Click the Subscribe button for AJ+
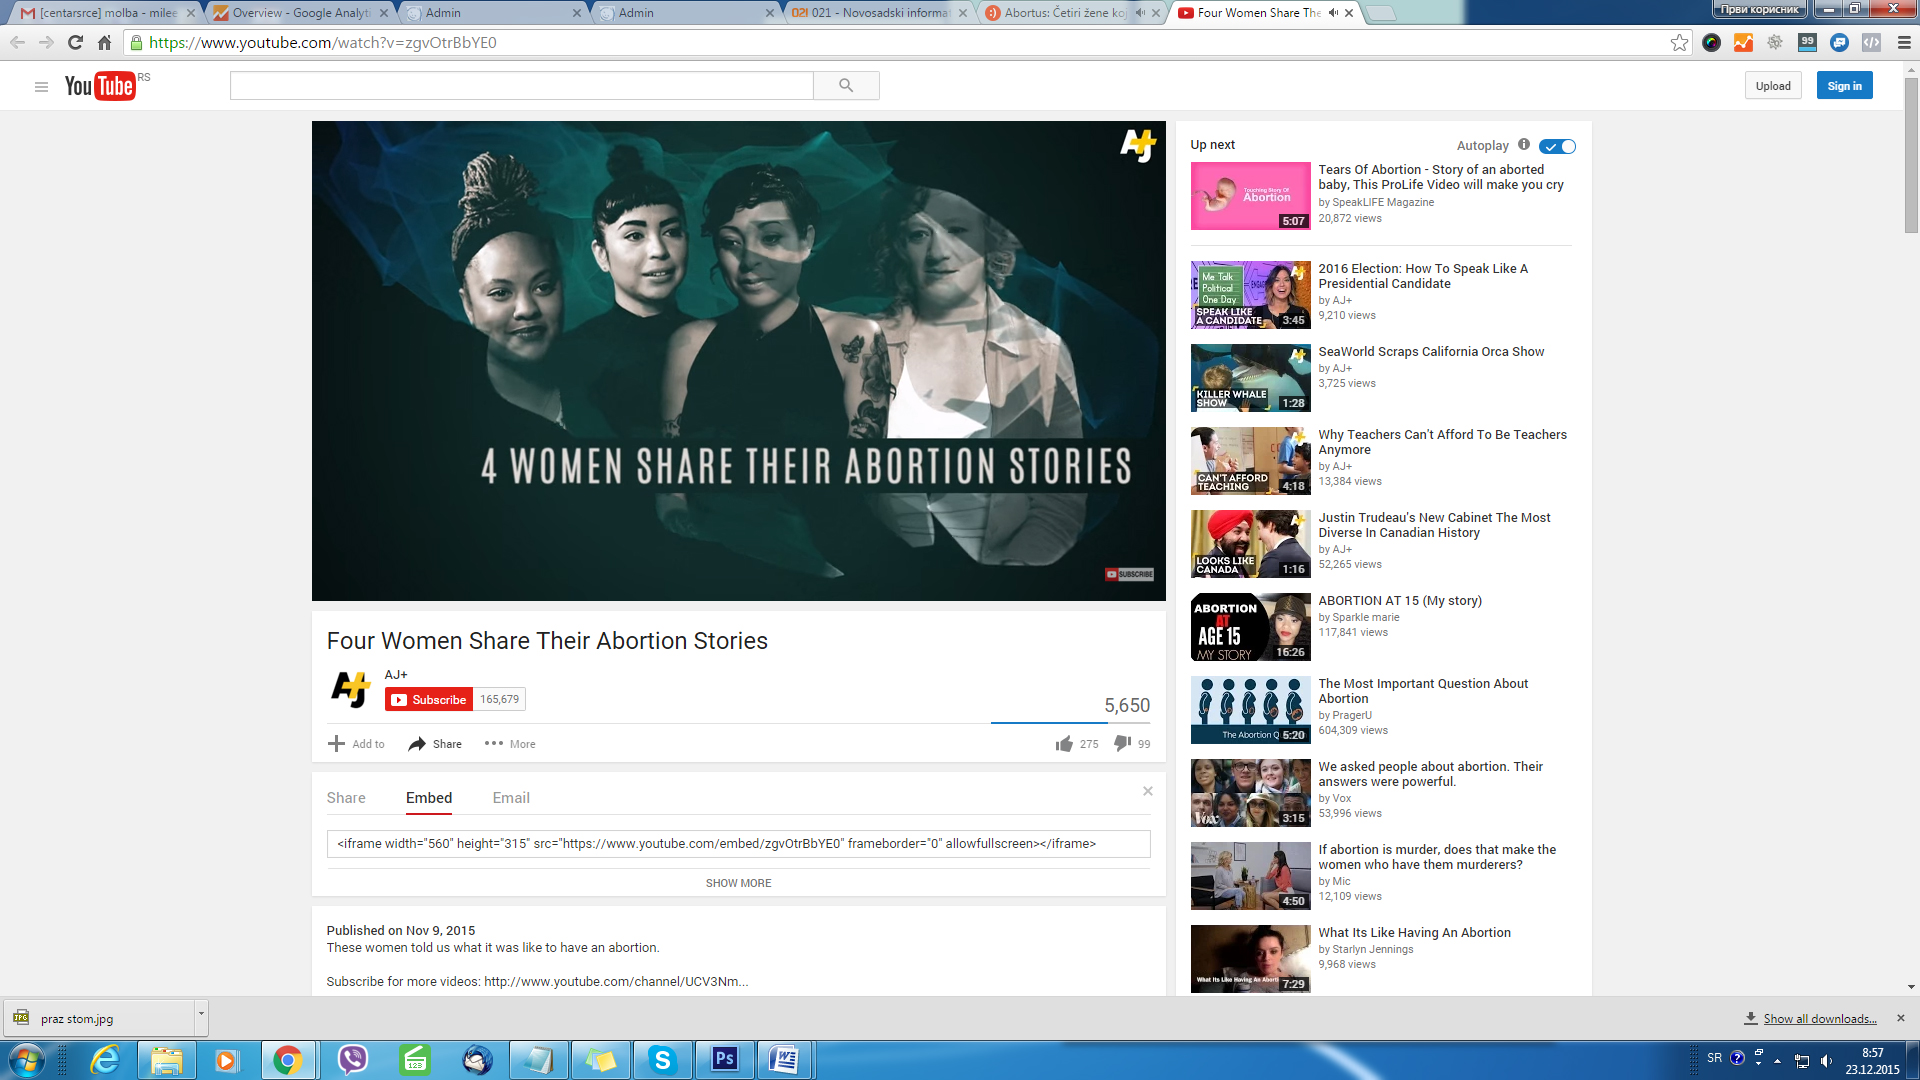Screen dimensions: 1920x1080 click(x=428, y=700)
